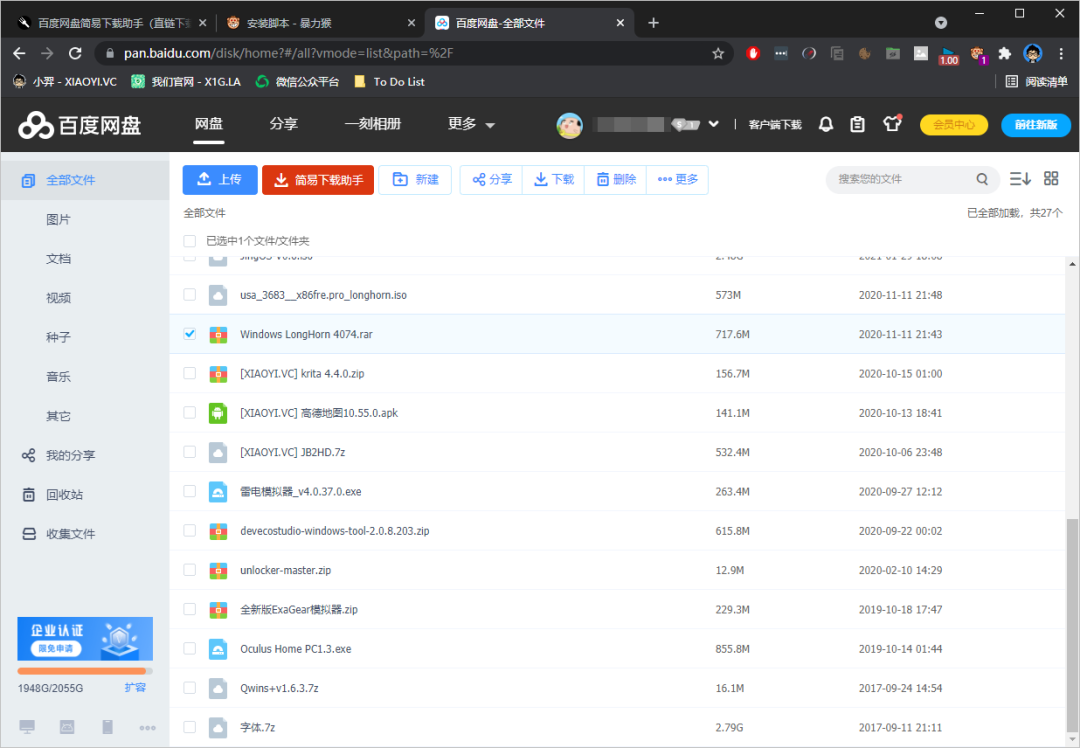Bookmark this page with star icon
The width and height of the screenshot is (1080, 748).
point(718,53)
